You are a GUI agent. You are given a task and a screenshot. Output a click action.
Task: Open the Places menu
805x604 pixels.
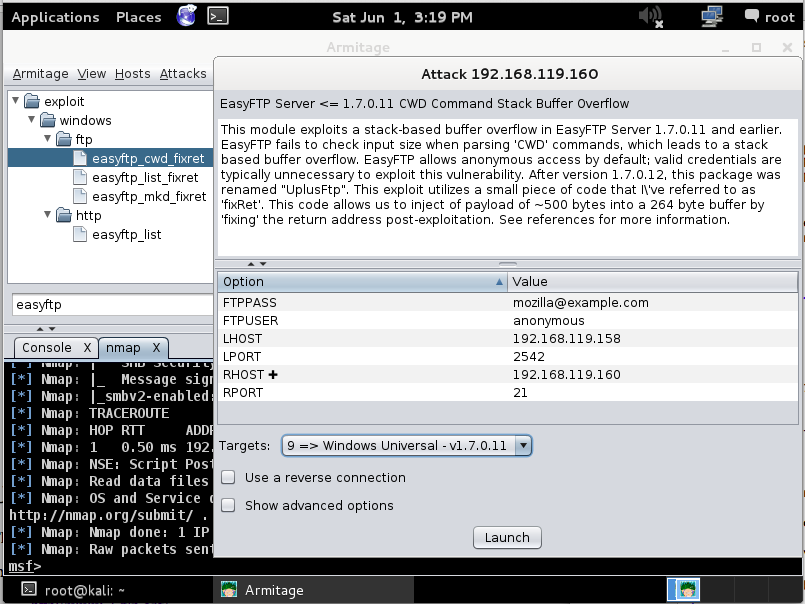pos(139,17)
